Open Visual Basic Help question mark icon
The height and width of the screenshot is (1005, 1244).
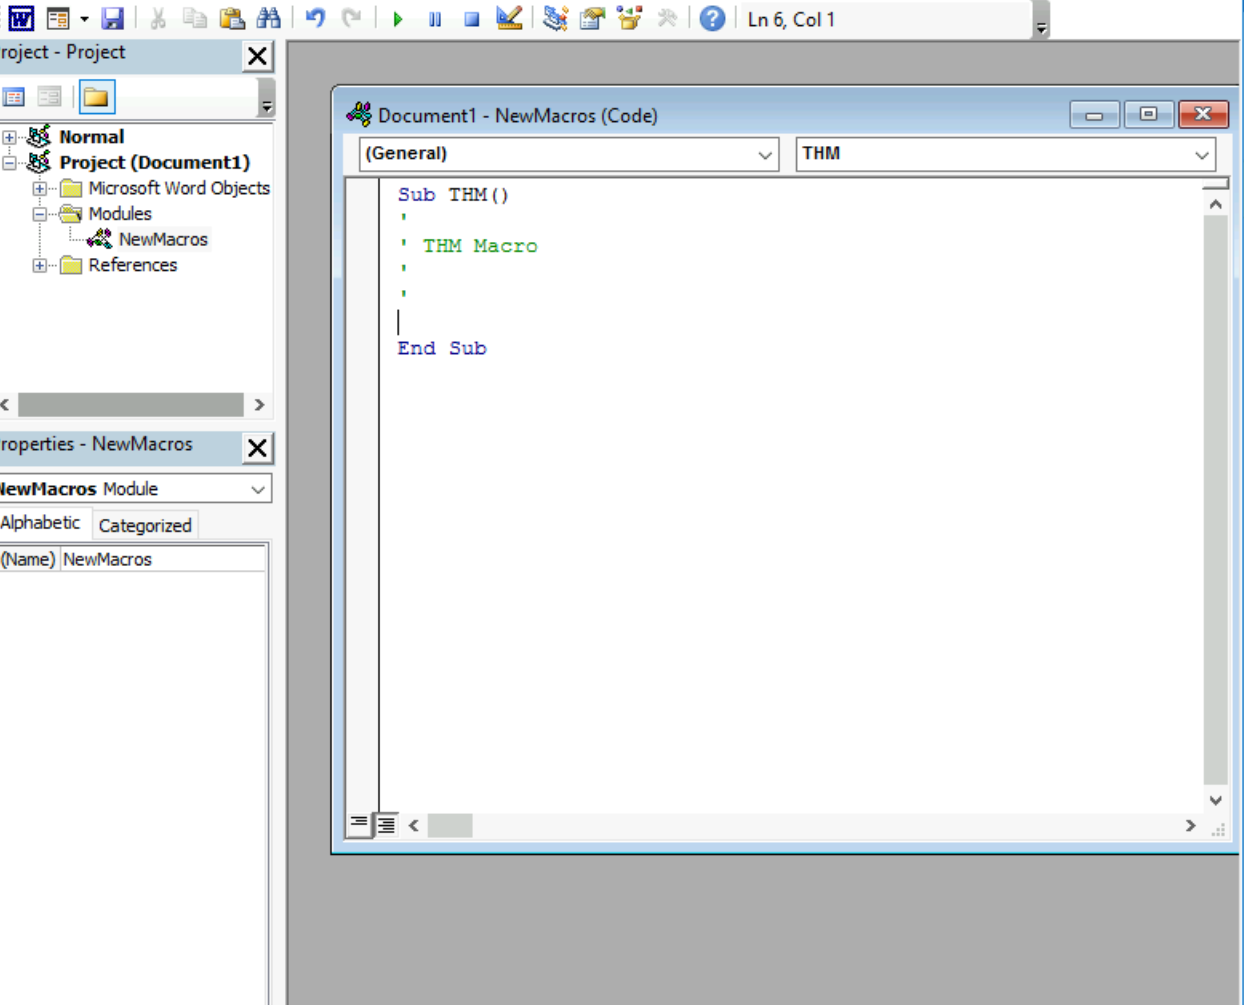pyautogui.click(x=712, y=19)
